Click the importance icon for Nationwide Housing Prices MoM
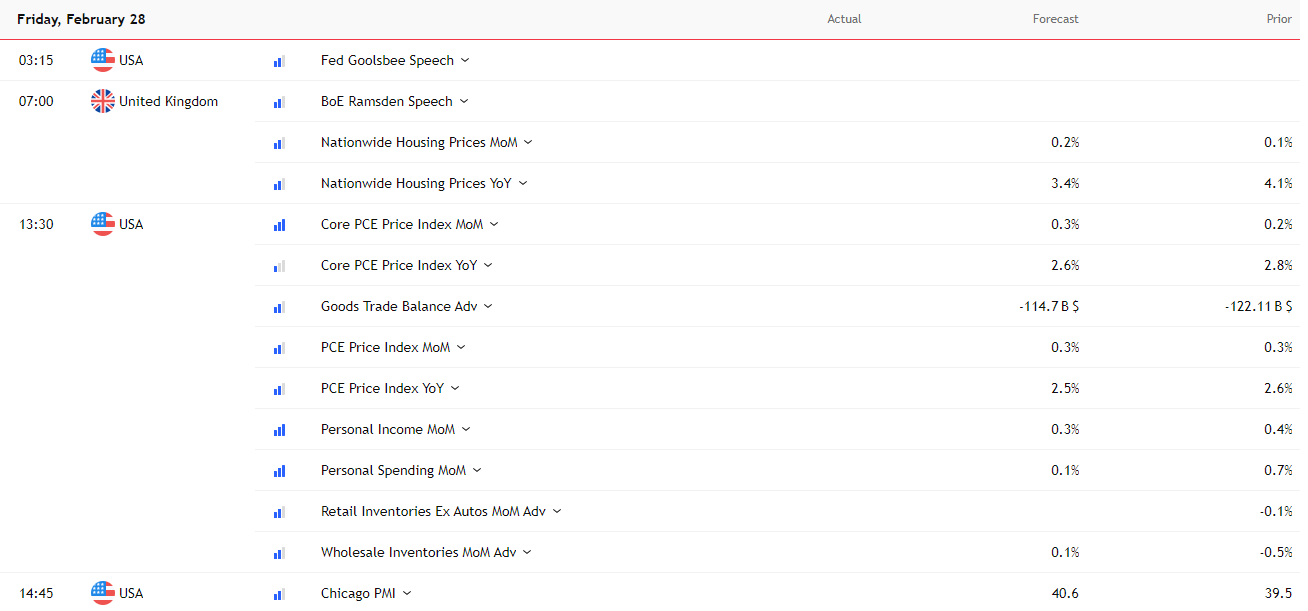This screenshot has width=1308, height=611. pyautogui.click(x=279, y=143)
